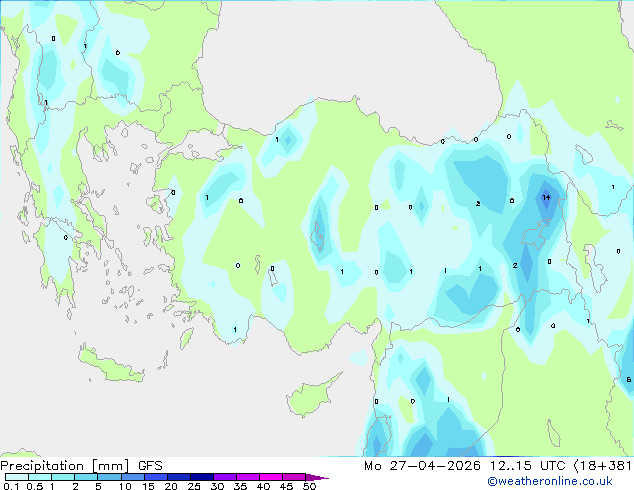Screen dimensions: 634x490
Task: Click the 35–40 mm legend color swatch
Action: click(247, 477)
